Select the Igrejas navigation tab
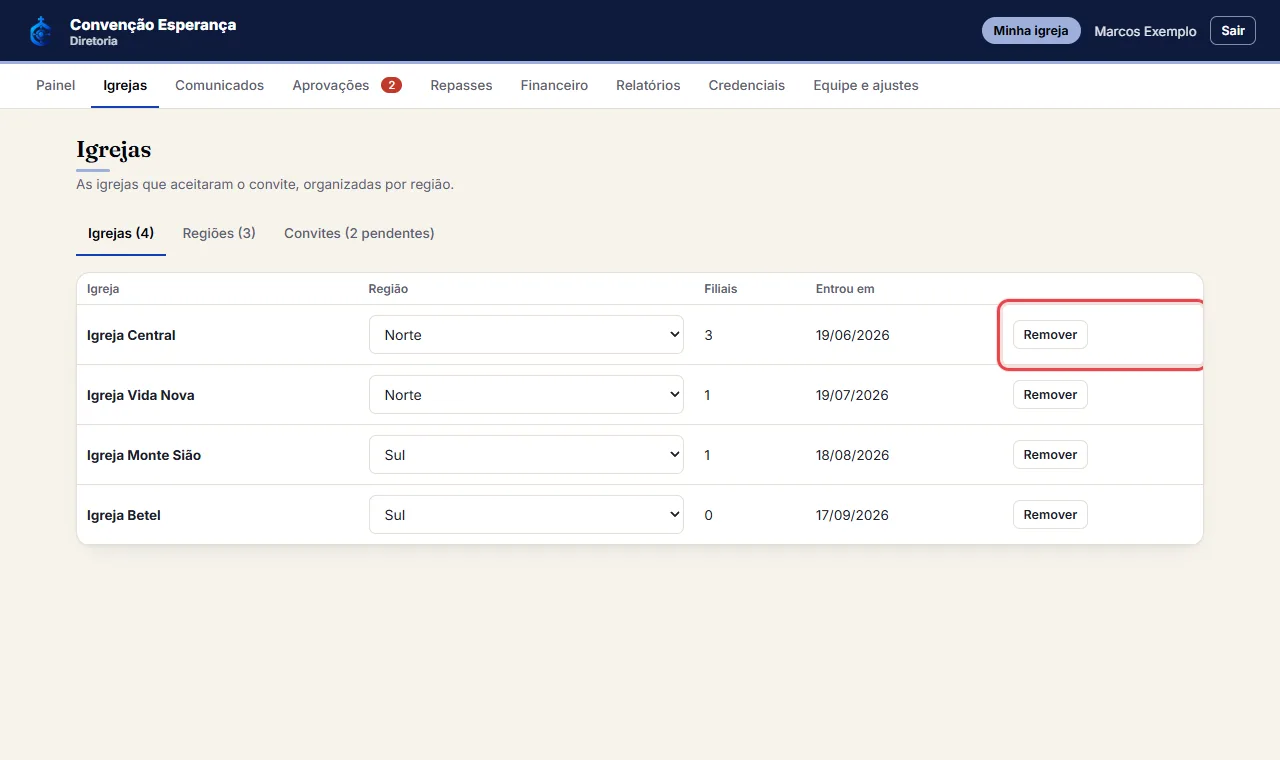The height and width of the screenshot is (760, 1280). [x=125, y=86]
